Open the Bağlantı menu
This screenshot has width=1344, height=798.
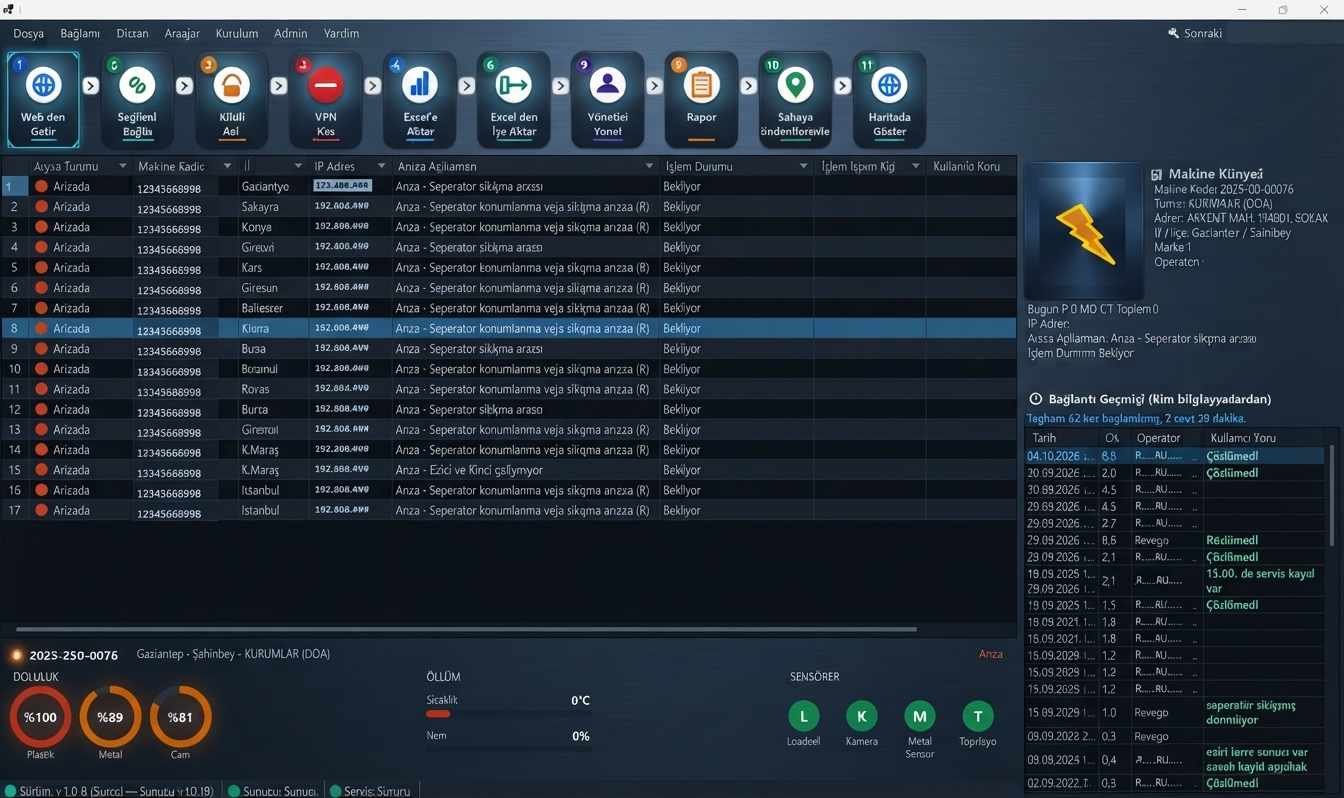click(80, 33)
